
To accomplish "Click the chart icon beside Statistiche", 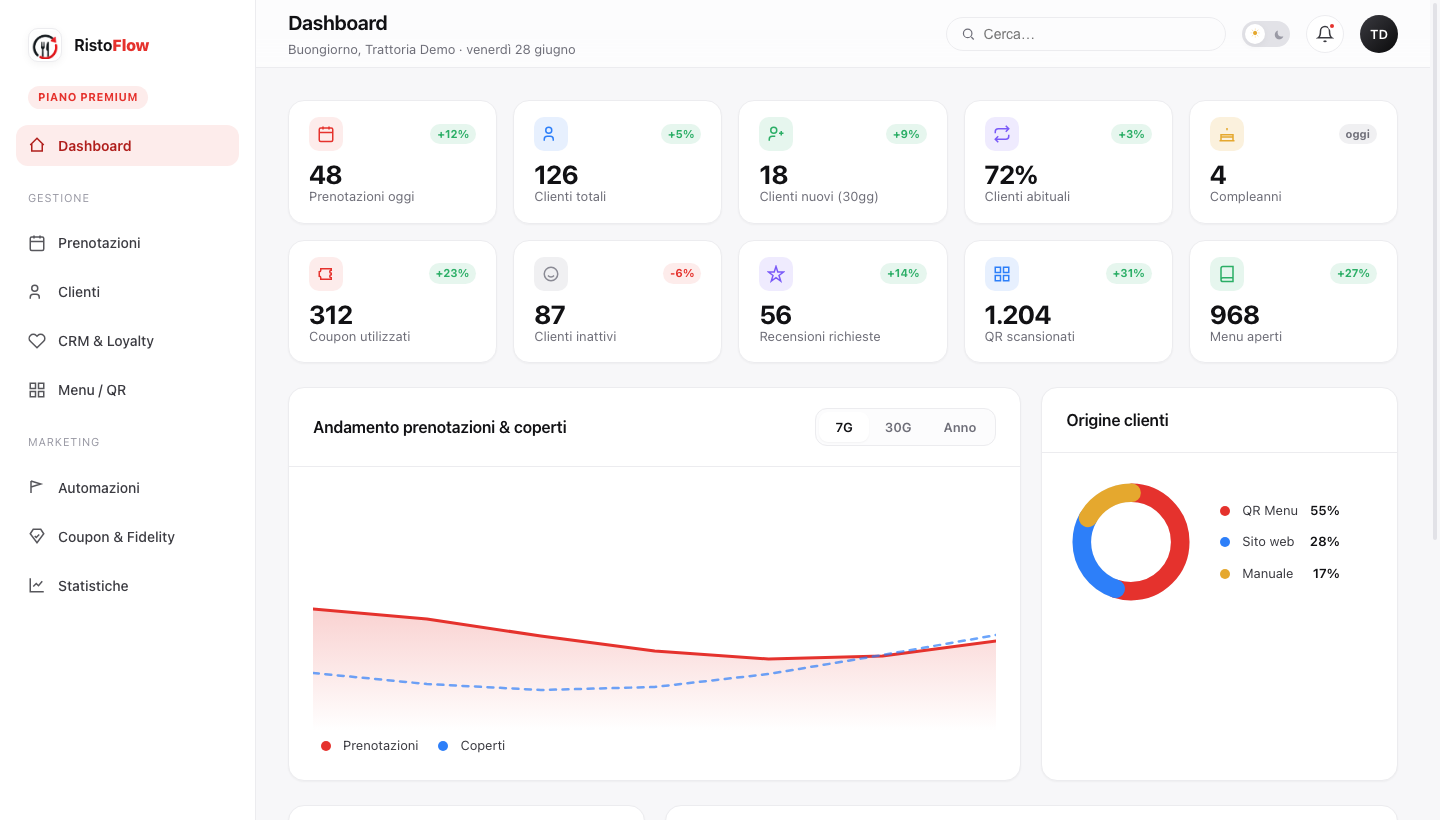I will (37, 586).
